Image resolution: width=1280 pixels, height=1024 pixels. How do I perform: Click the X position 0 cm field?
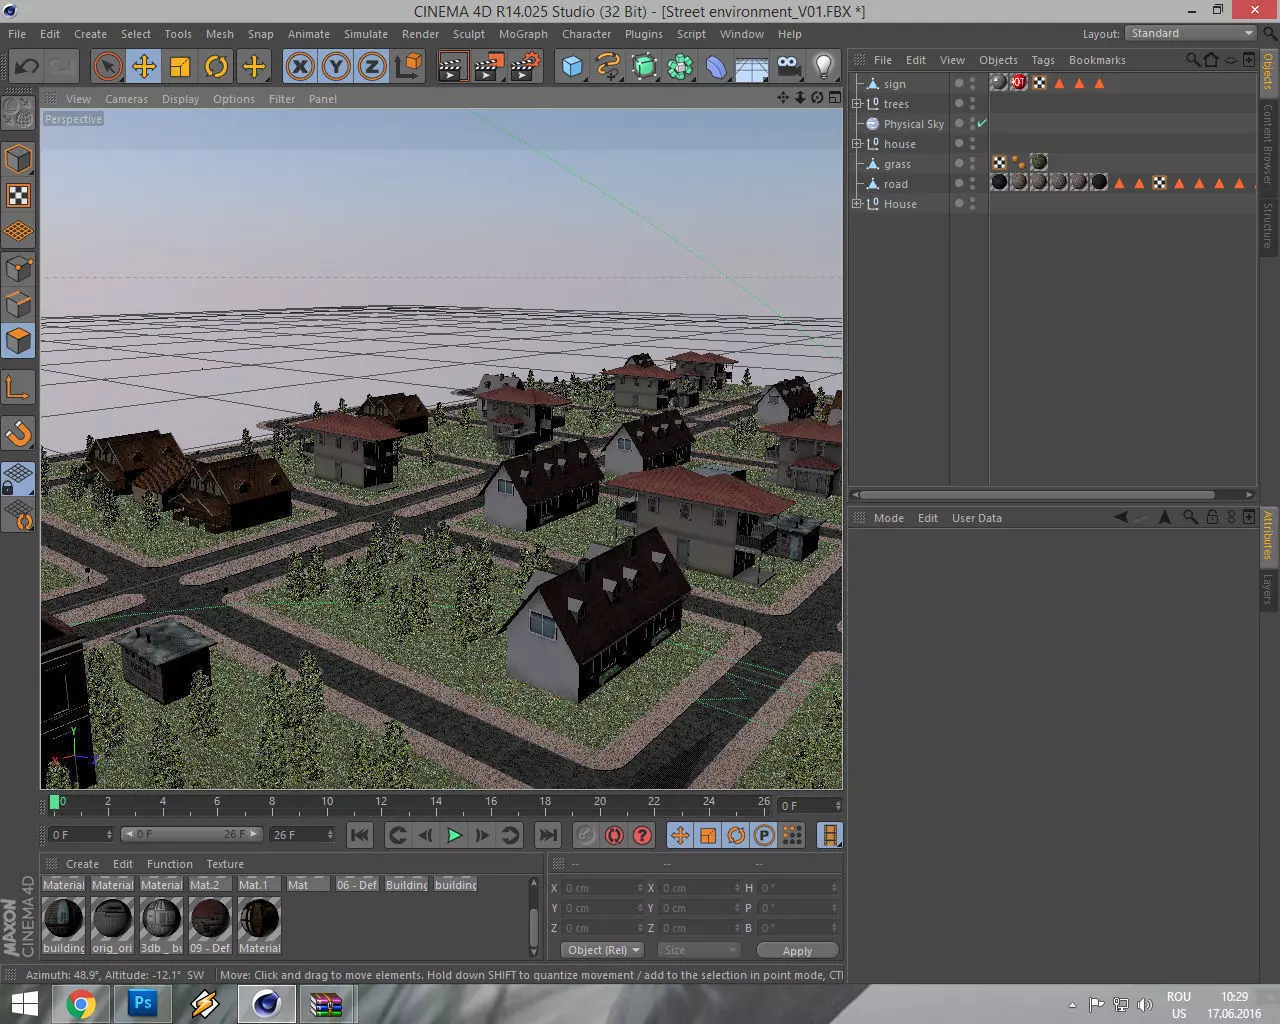603,888
